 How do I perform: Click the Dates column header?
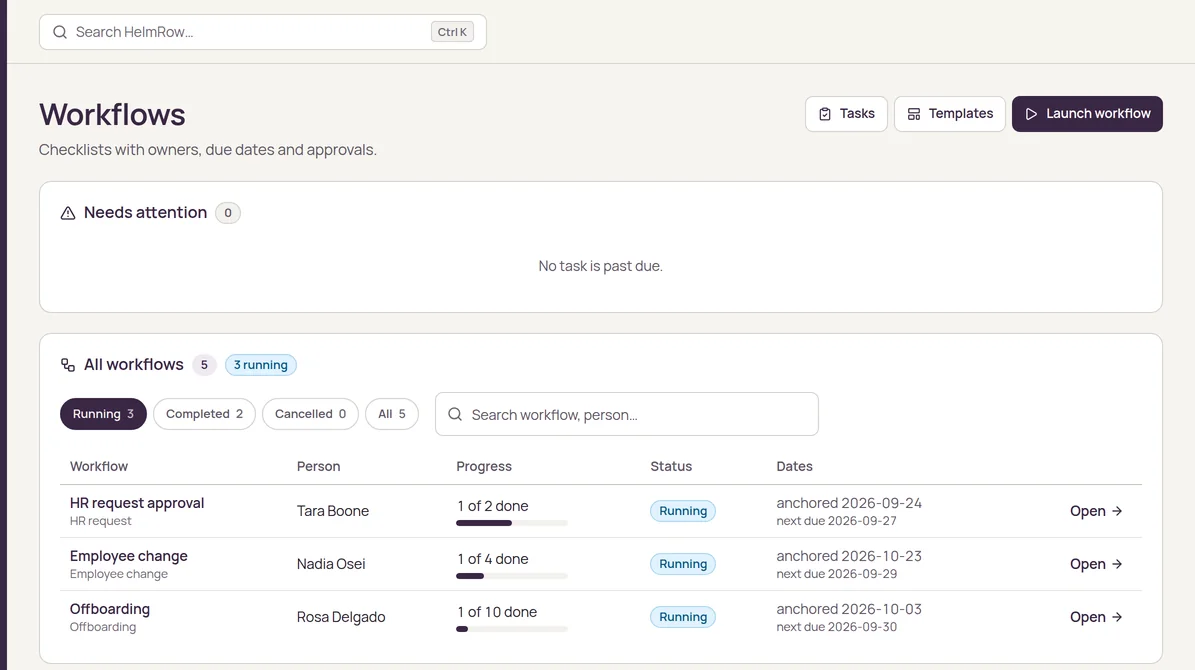(x=794, y=466)
